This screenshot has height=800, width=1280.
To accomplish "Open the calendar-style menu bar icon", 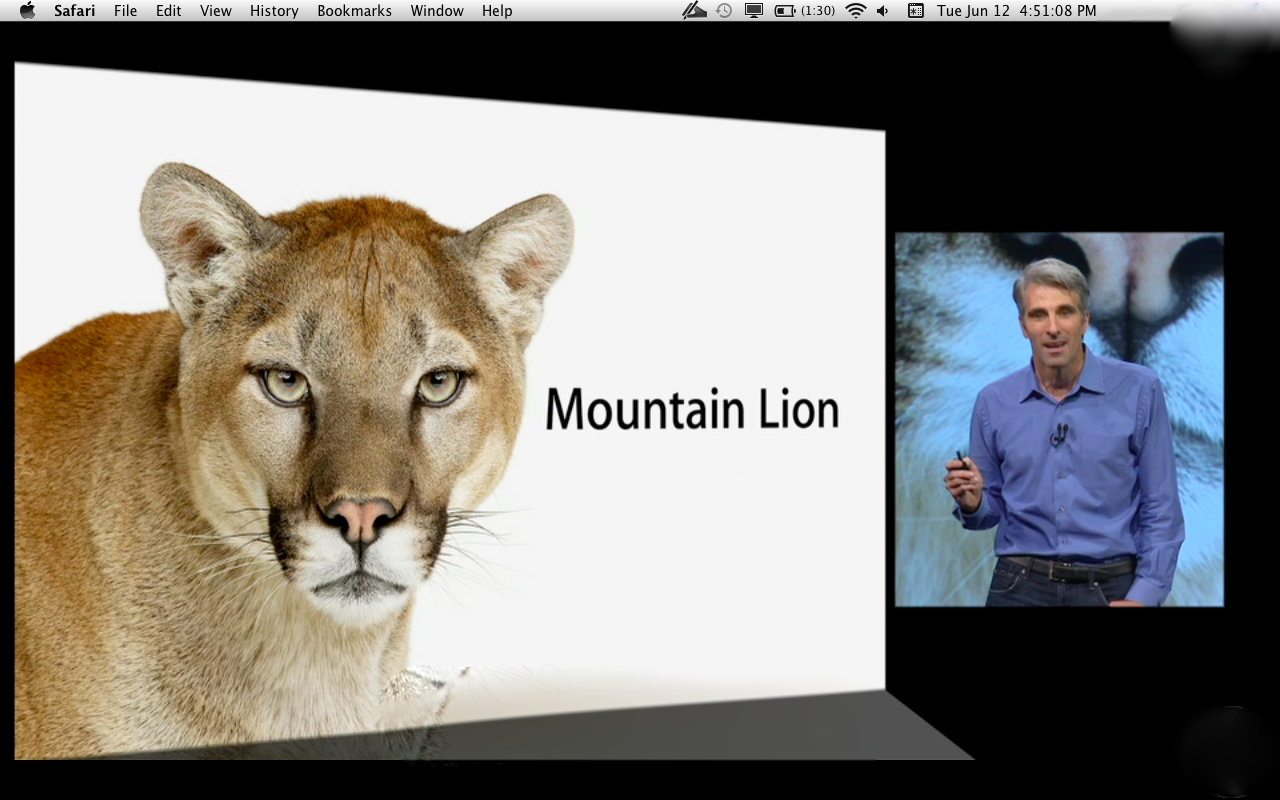I will coord(915,11).
